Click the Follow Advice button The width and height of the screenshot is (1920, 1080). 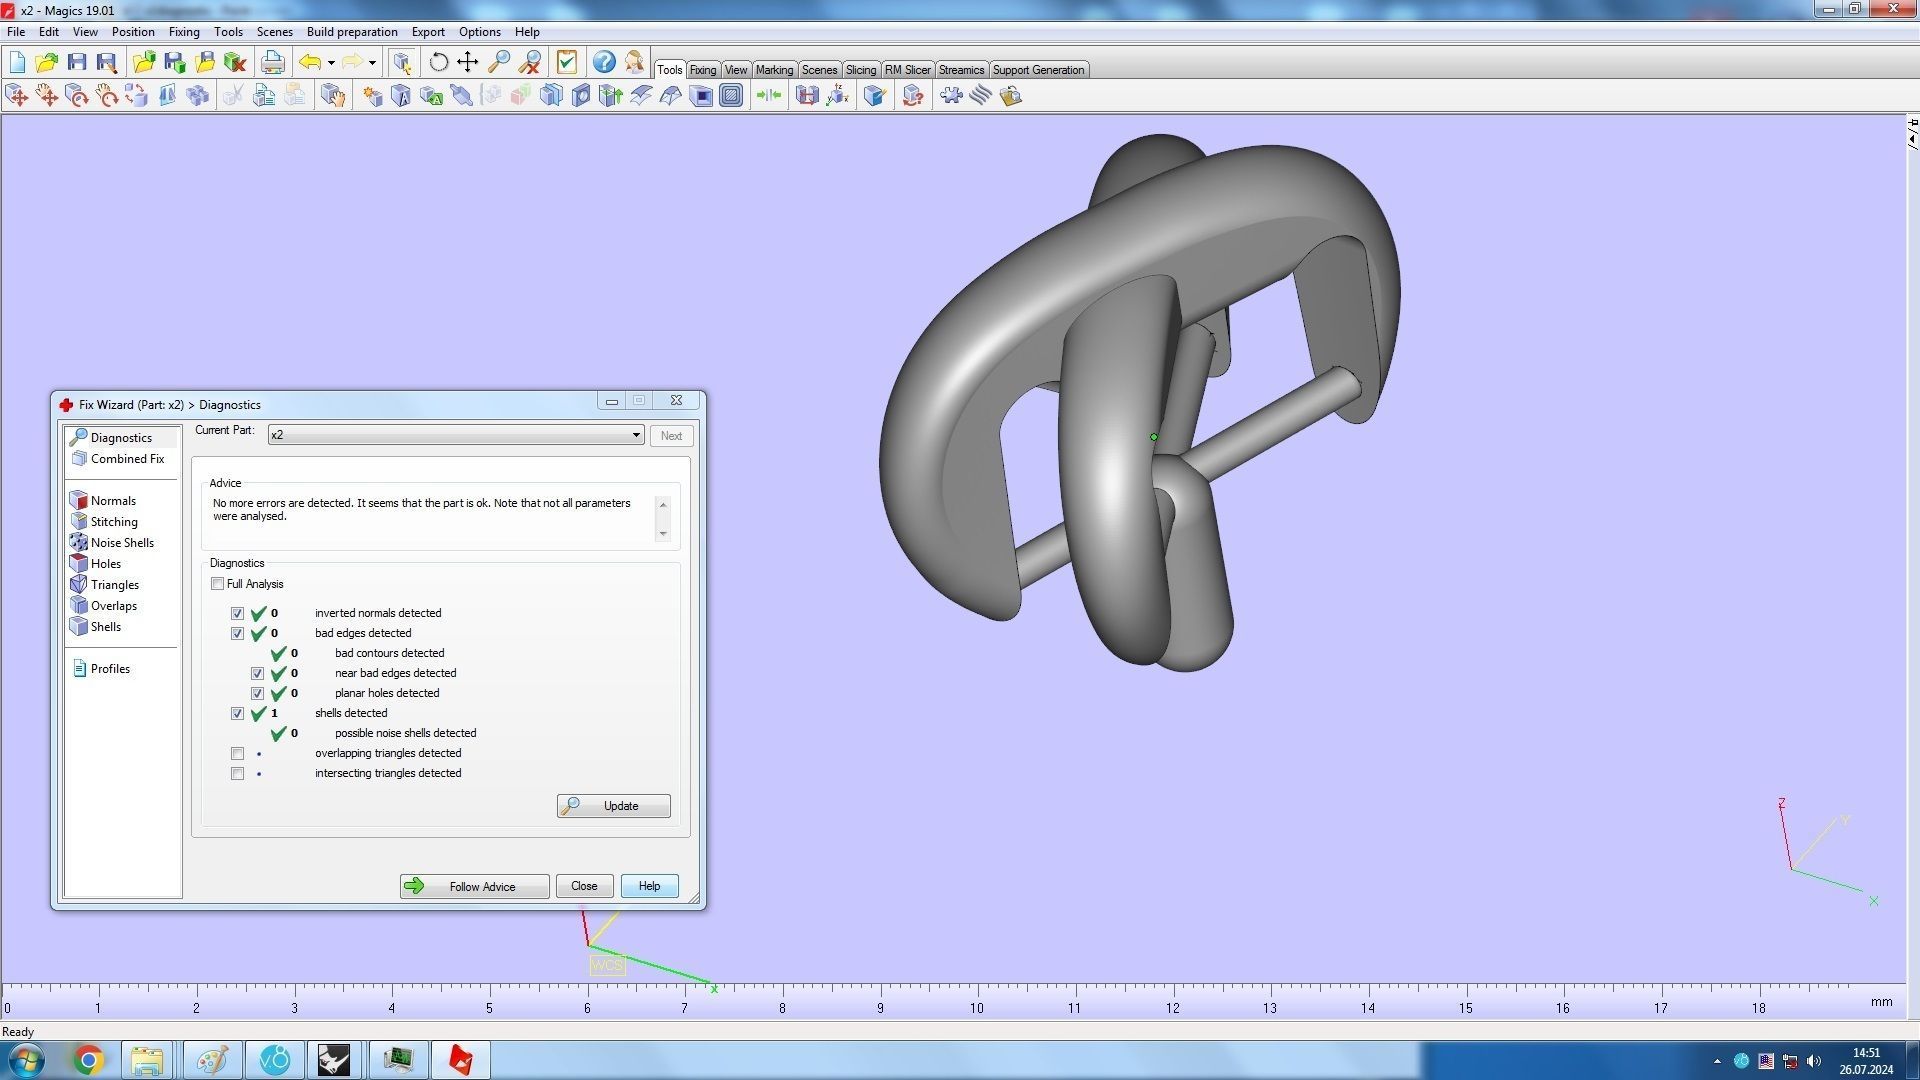[474, 887]
